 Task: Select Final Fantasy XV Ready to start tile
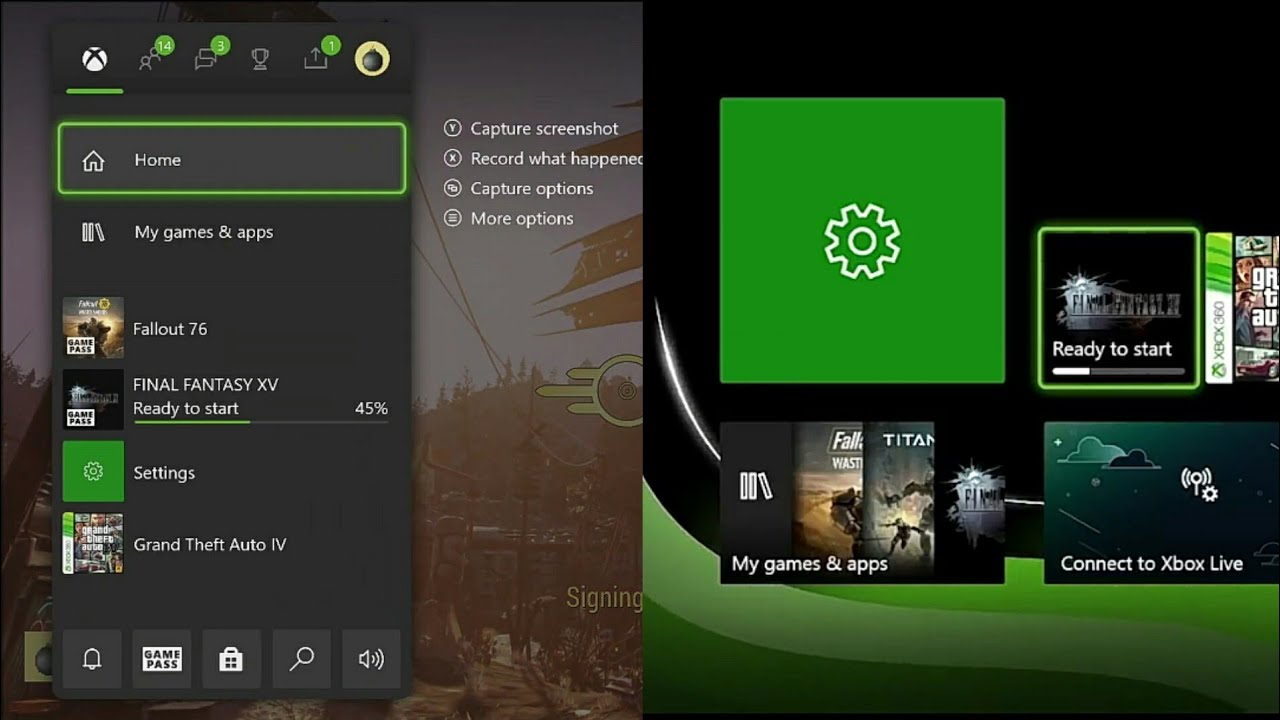[1118, 308]
